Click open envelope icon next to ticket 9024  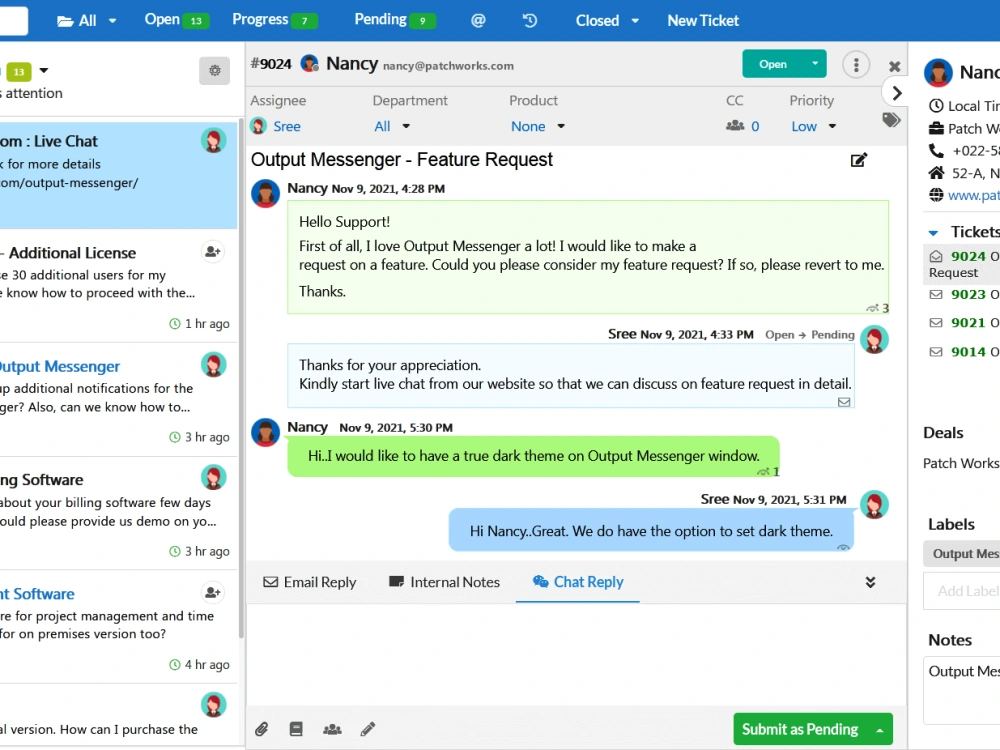tap(936, 256)
